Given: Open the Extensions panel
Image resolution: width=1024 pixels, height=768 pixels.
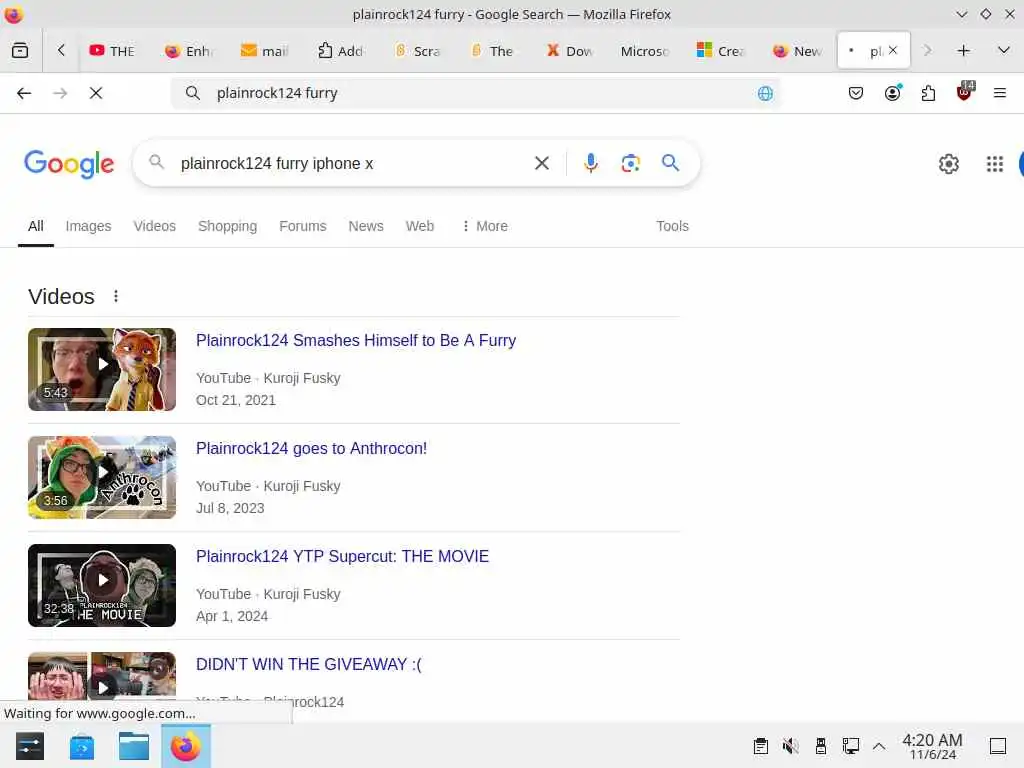Looking at the screenshot, I should pyautogui.click(x=928, y=93).
